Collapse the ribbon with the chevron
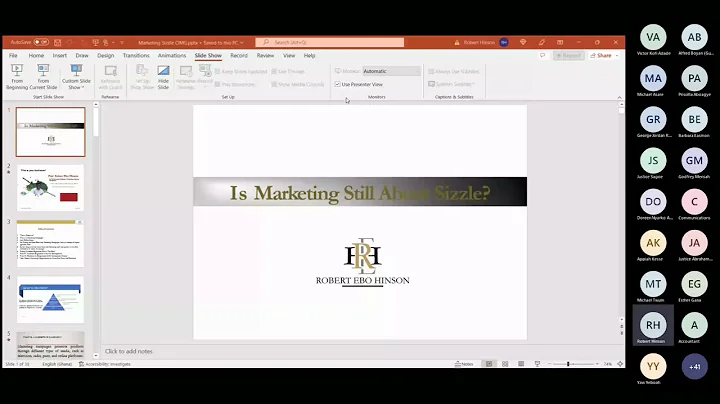The width and height of the screenshot is (720, 404). [x=619, y=97]
